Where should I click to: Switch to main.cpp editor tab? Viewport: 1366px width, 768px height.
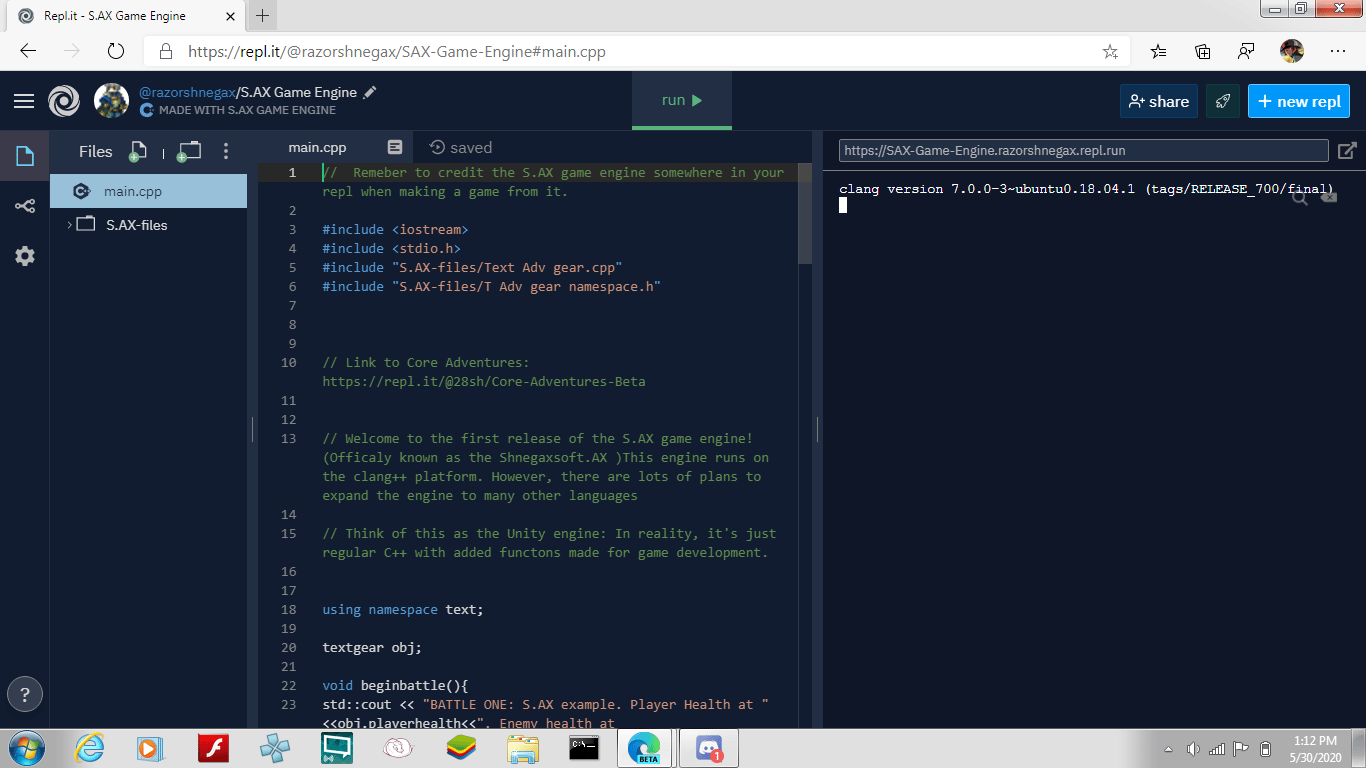click(x=317, y=147)
